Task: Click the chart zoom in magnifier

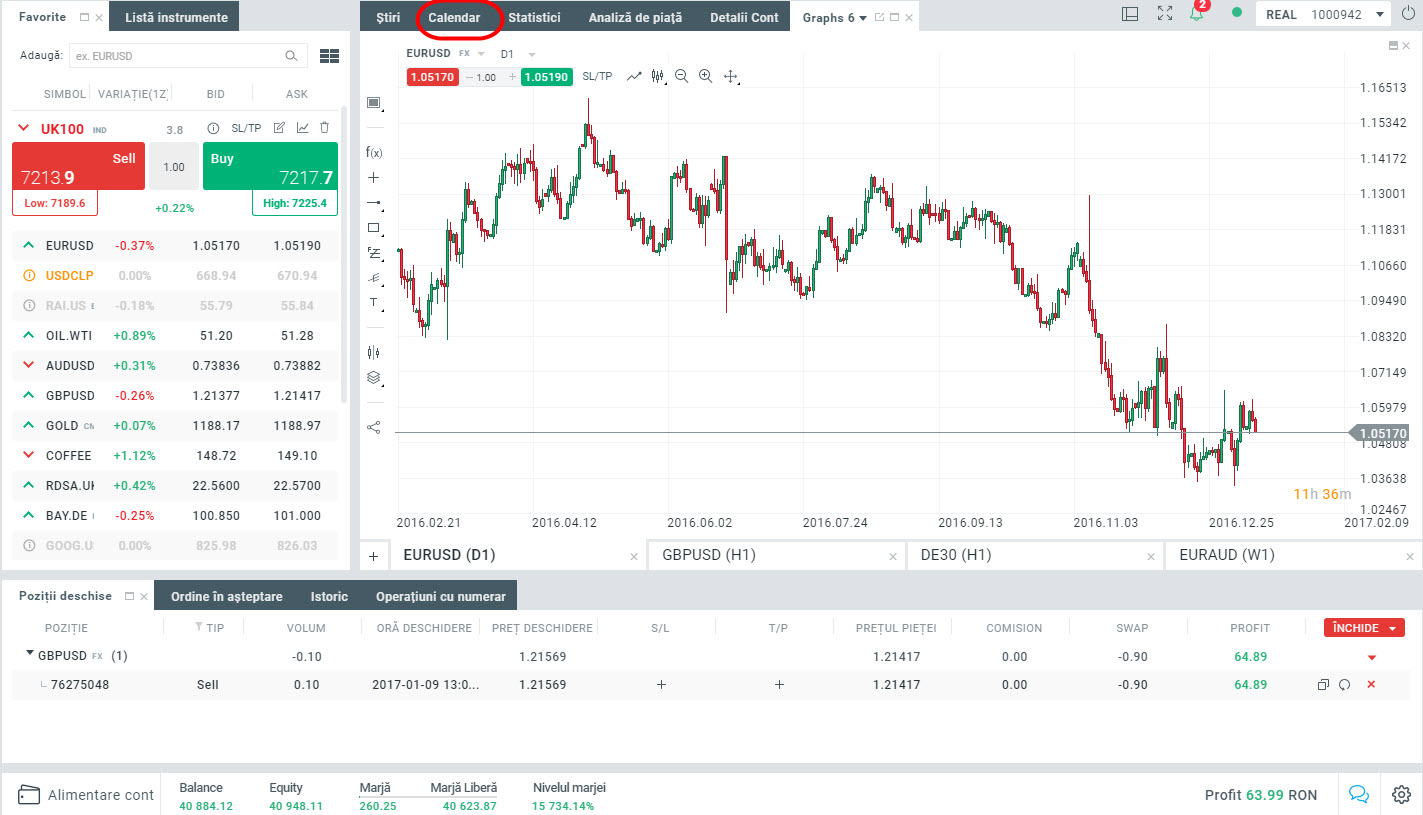Action: click(x=706, y=76)
